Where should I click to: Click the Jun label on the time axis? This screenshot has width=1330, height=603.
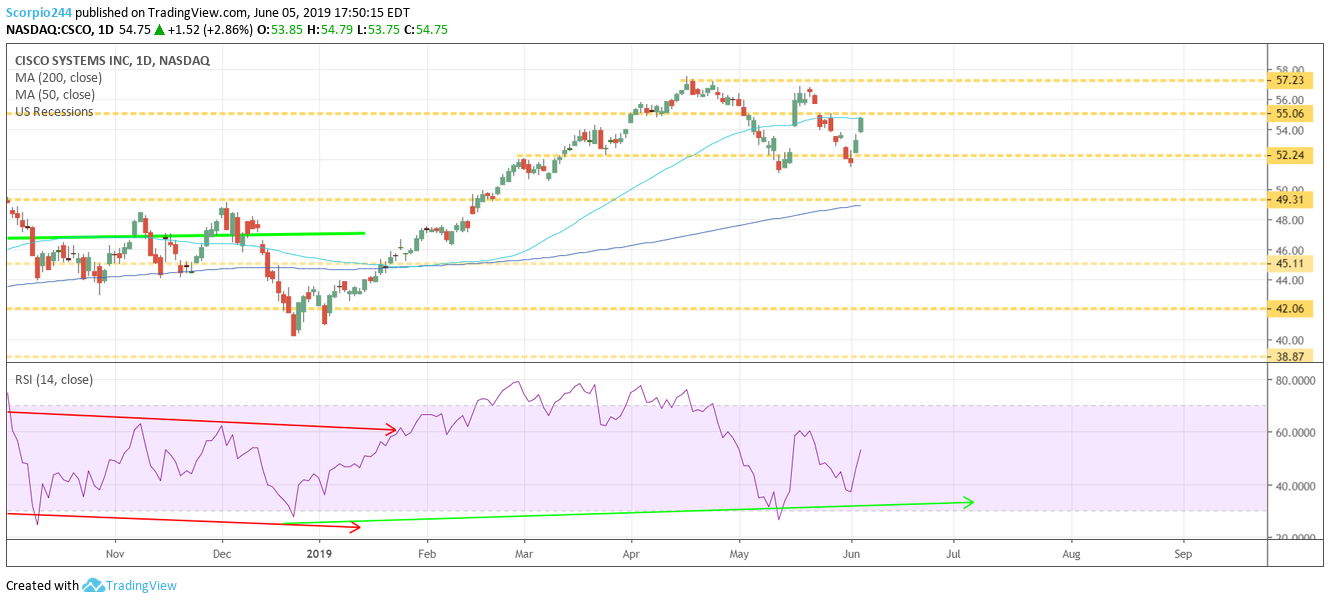(849, 551)
